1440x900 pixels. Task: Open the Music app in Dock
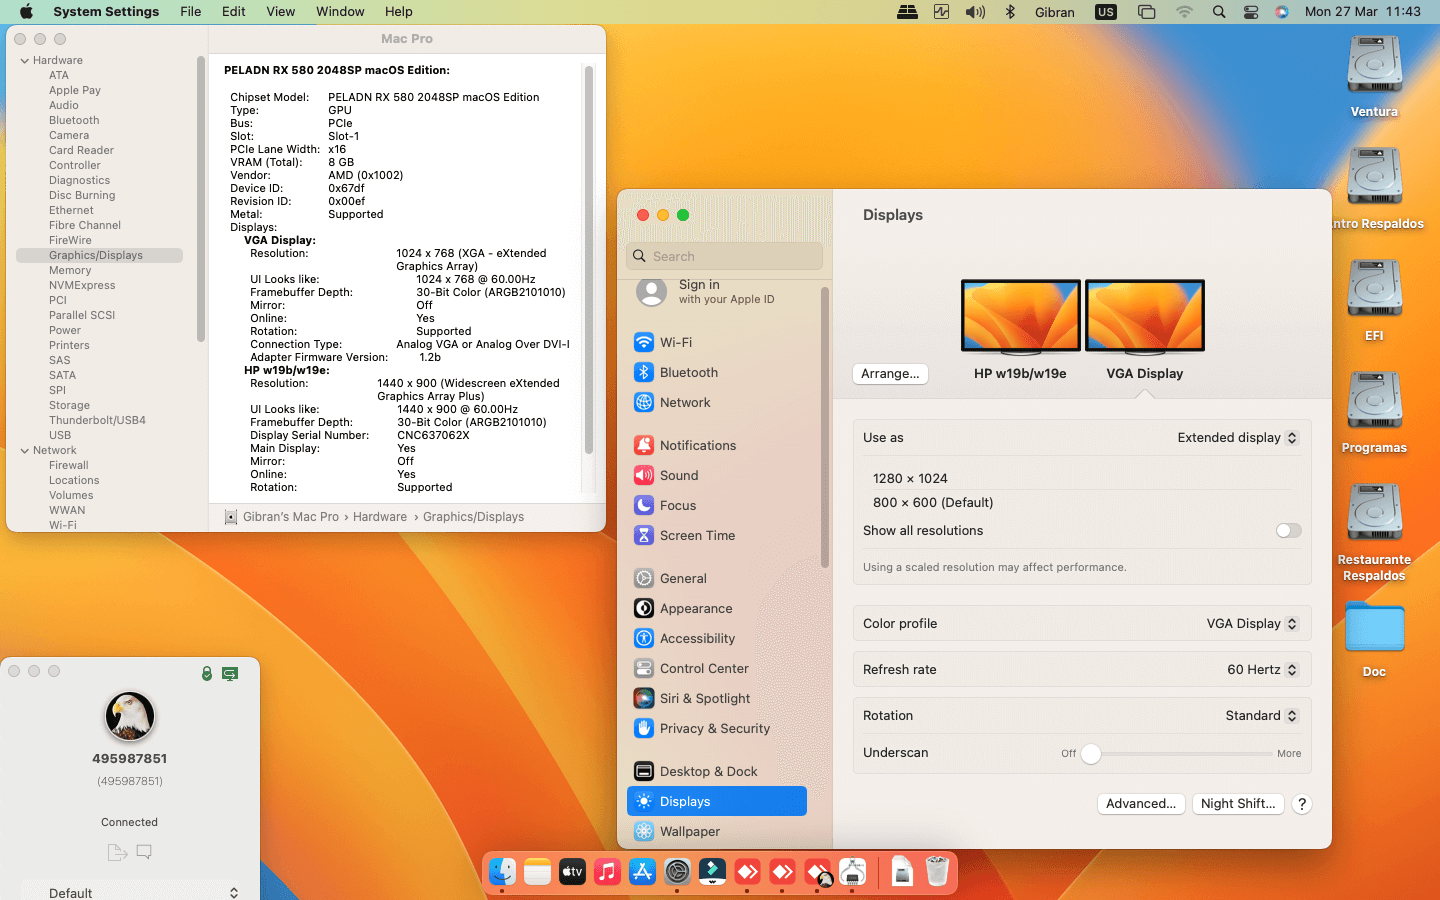[607, 872]
